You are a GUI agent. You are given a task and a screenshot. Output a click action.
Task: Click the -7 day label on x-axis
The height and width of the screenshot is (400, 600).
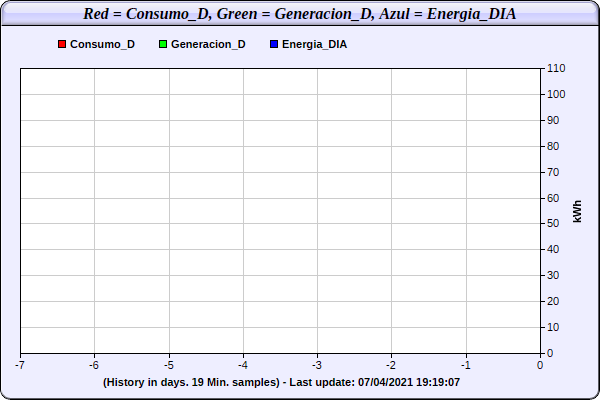(x=20, y=365)
